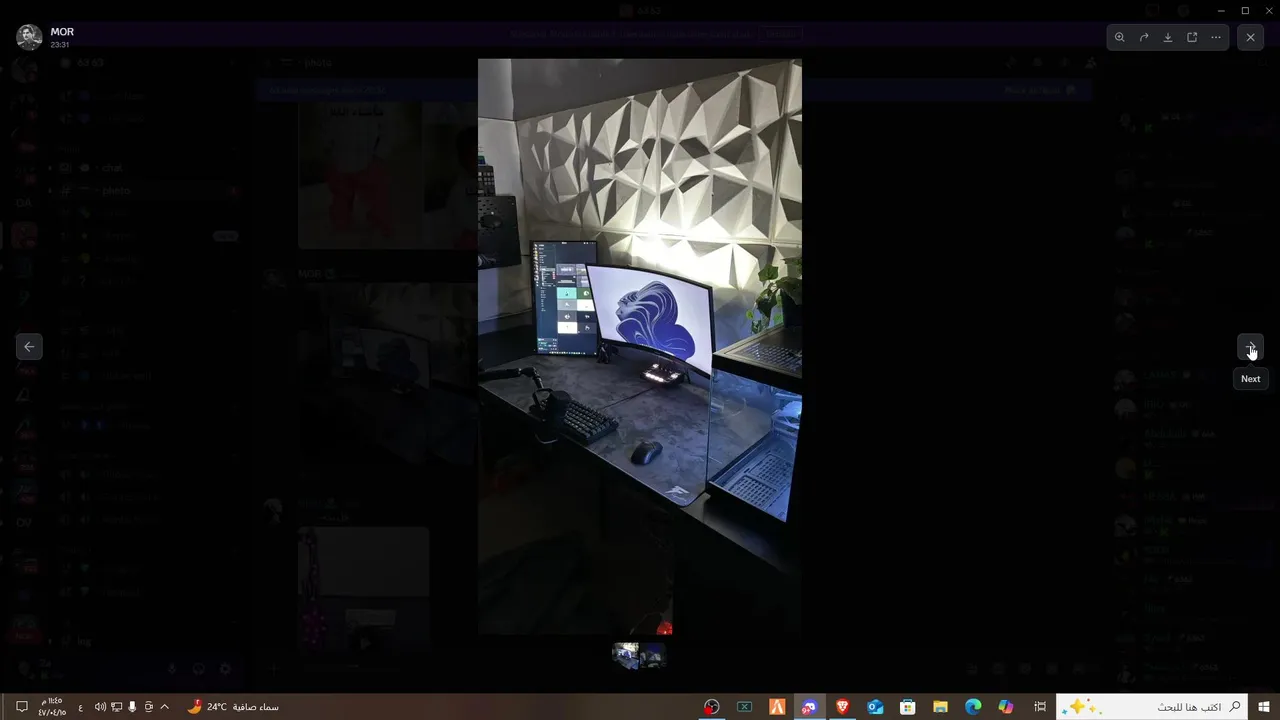Open the Windows Start menu
The image size is (1280, 720).
pyautogui.click(x=1264, y=707)
